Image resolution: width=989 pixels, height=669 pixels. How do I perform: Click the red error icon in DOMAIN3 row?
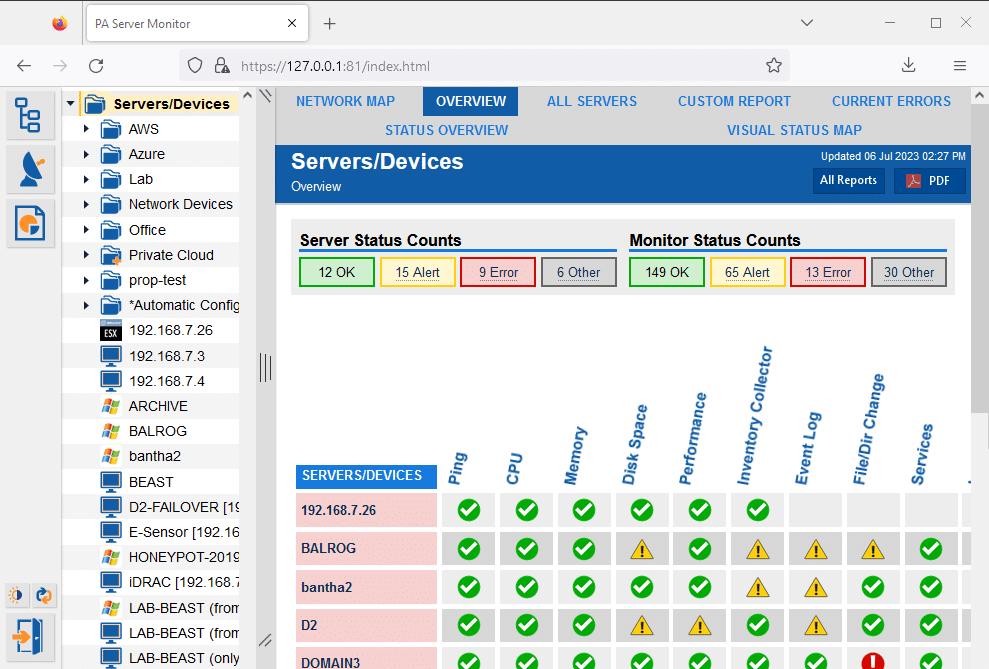[x=873, y=661]
